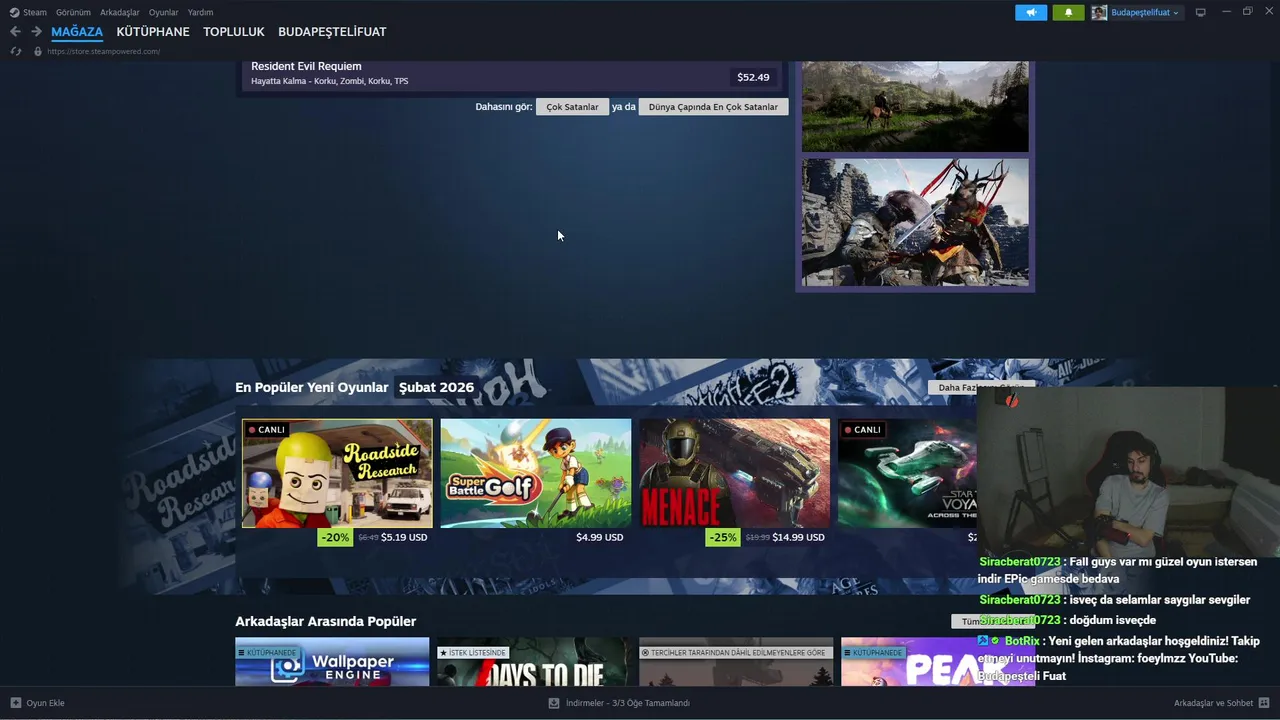This screenshot has height=720, width=1280.
Task: Click CANLI badge on Roadside Research
Action: [x=267, y=430]
